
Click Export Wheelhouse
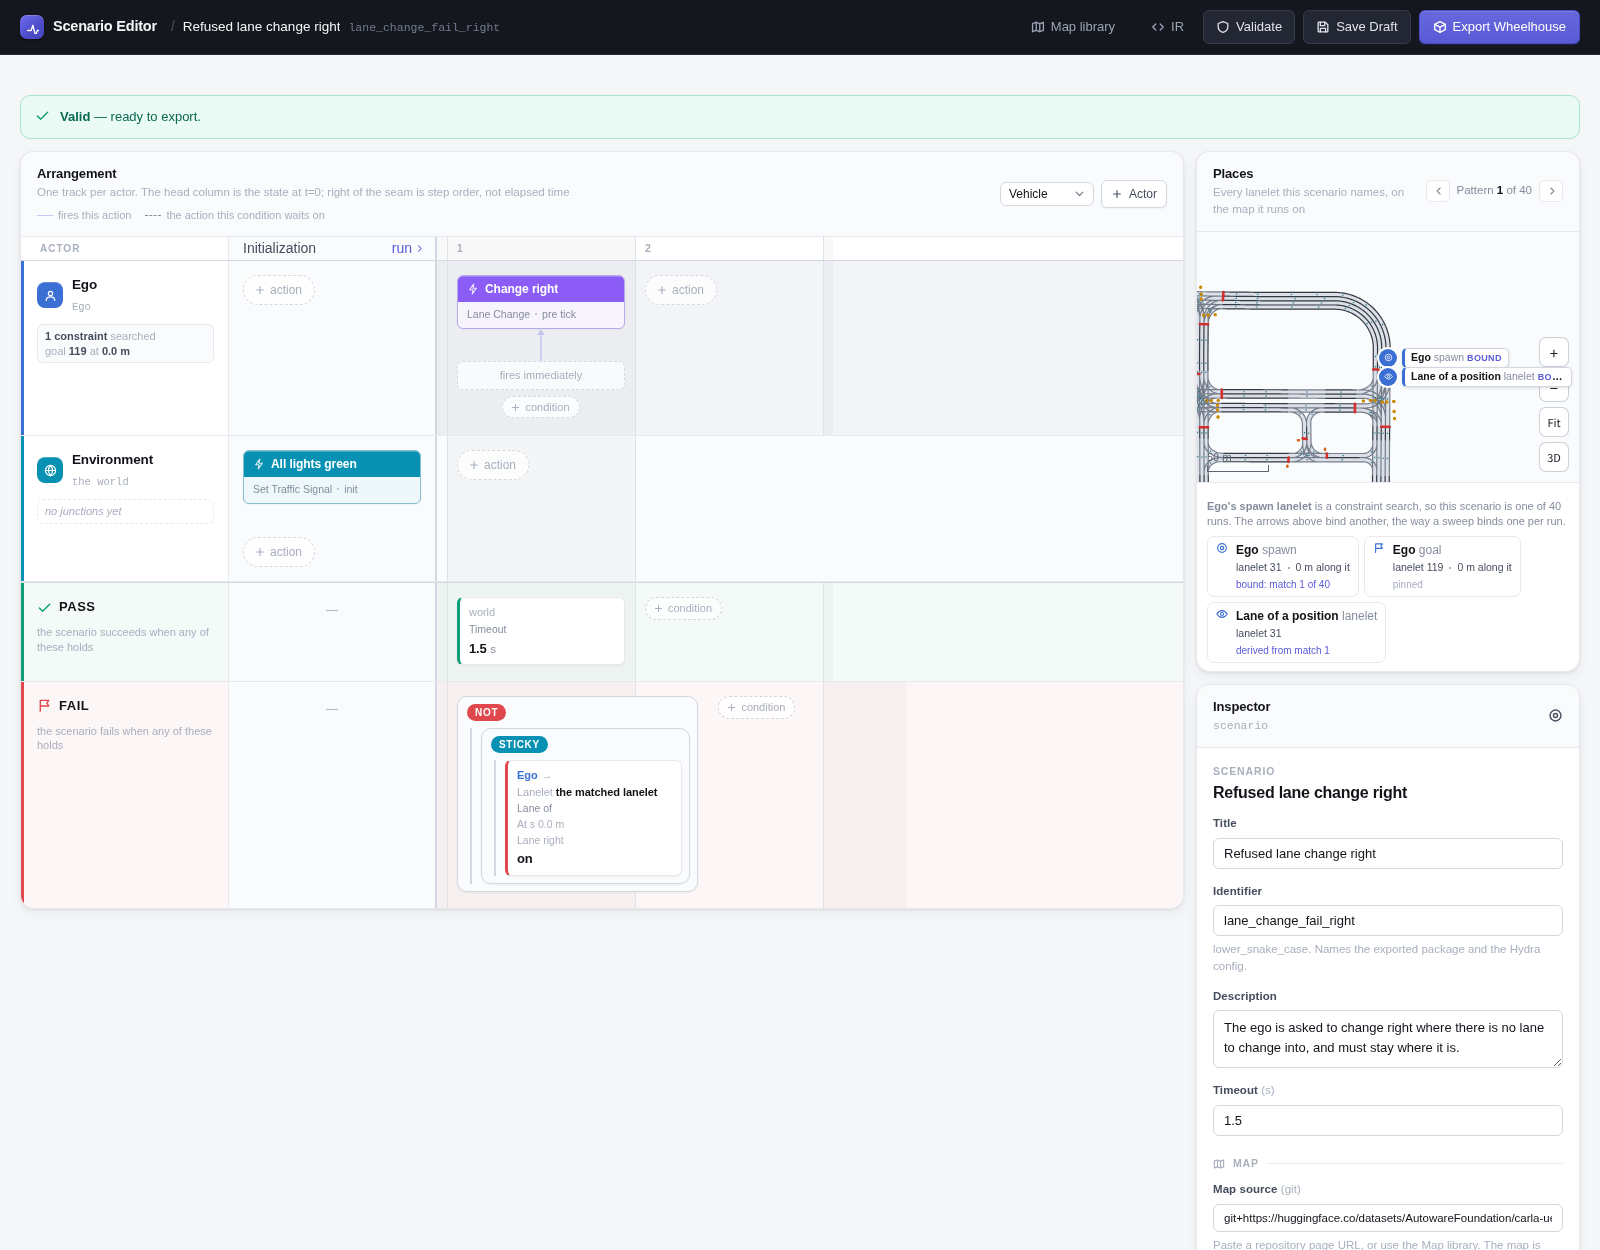[1499, 27]
